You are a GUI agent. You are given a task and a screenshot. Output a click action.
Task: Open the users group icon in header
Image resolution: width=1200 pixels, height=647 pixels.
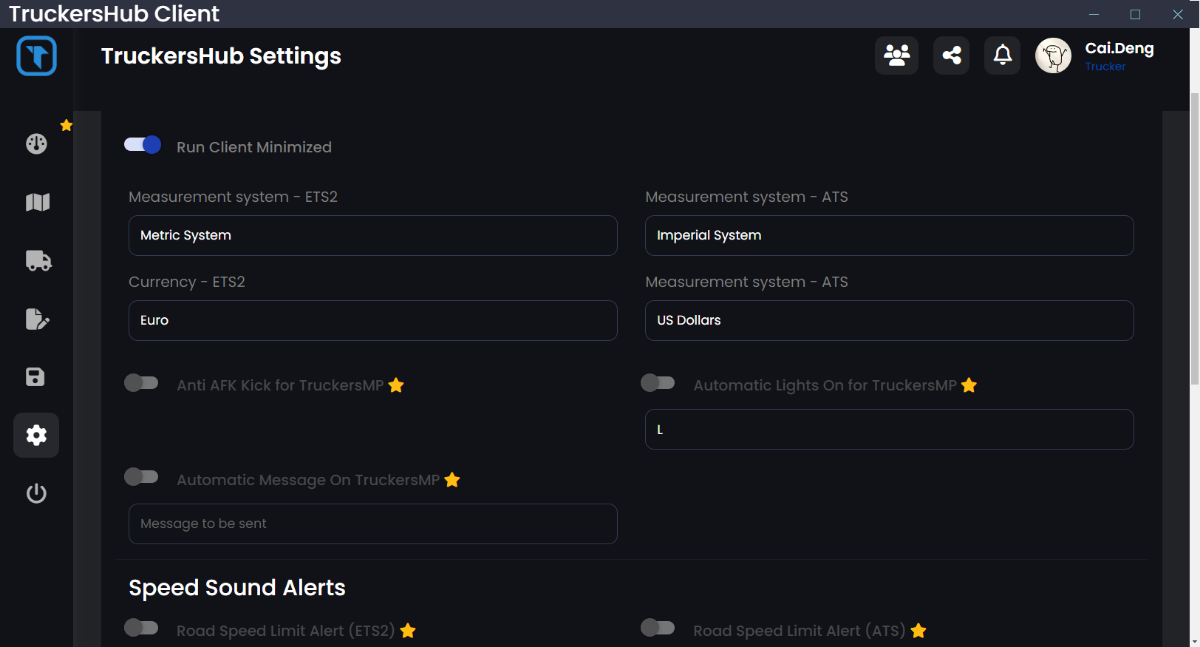897,56
